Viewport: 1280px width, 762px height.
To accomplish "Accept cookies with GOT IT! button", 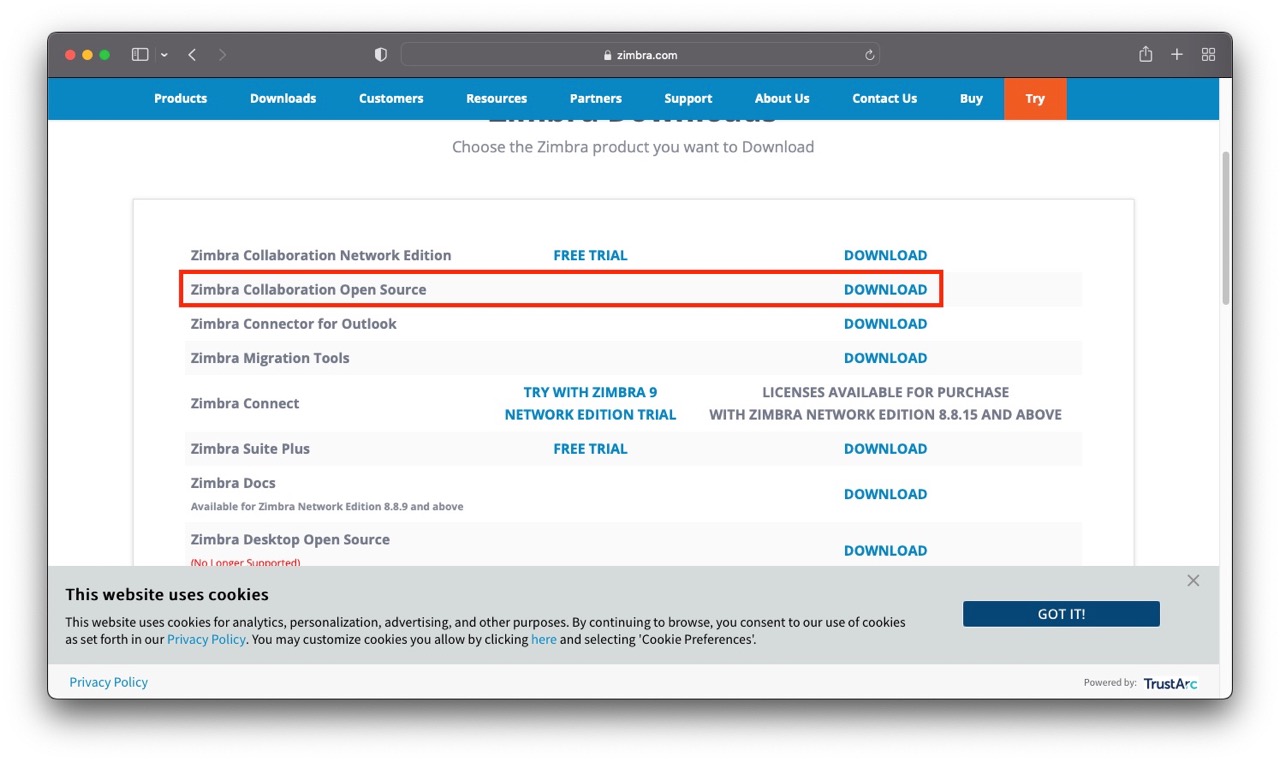I will [1061, 614].
